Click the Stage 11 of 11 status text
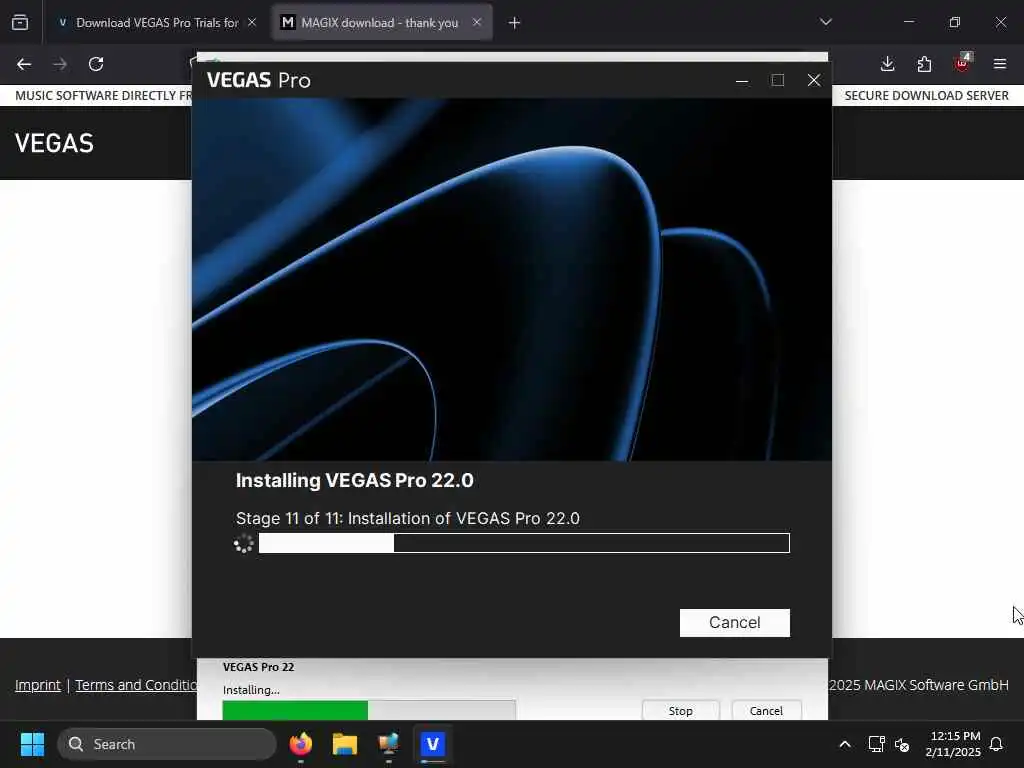The width and height of the screenshot is (1024, 768). [408, 519]
